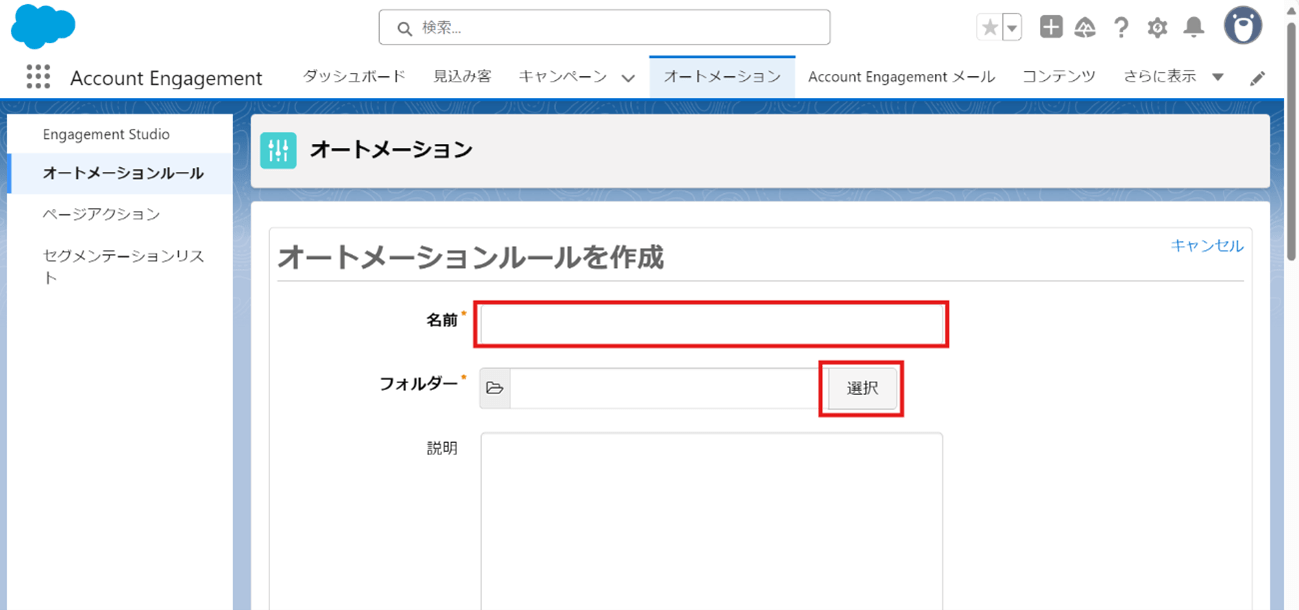Open the ダッシュボード tab
This screenshot has height=610, width=1299.
click(x=354, y=77)
